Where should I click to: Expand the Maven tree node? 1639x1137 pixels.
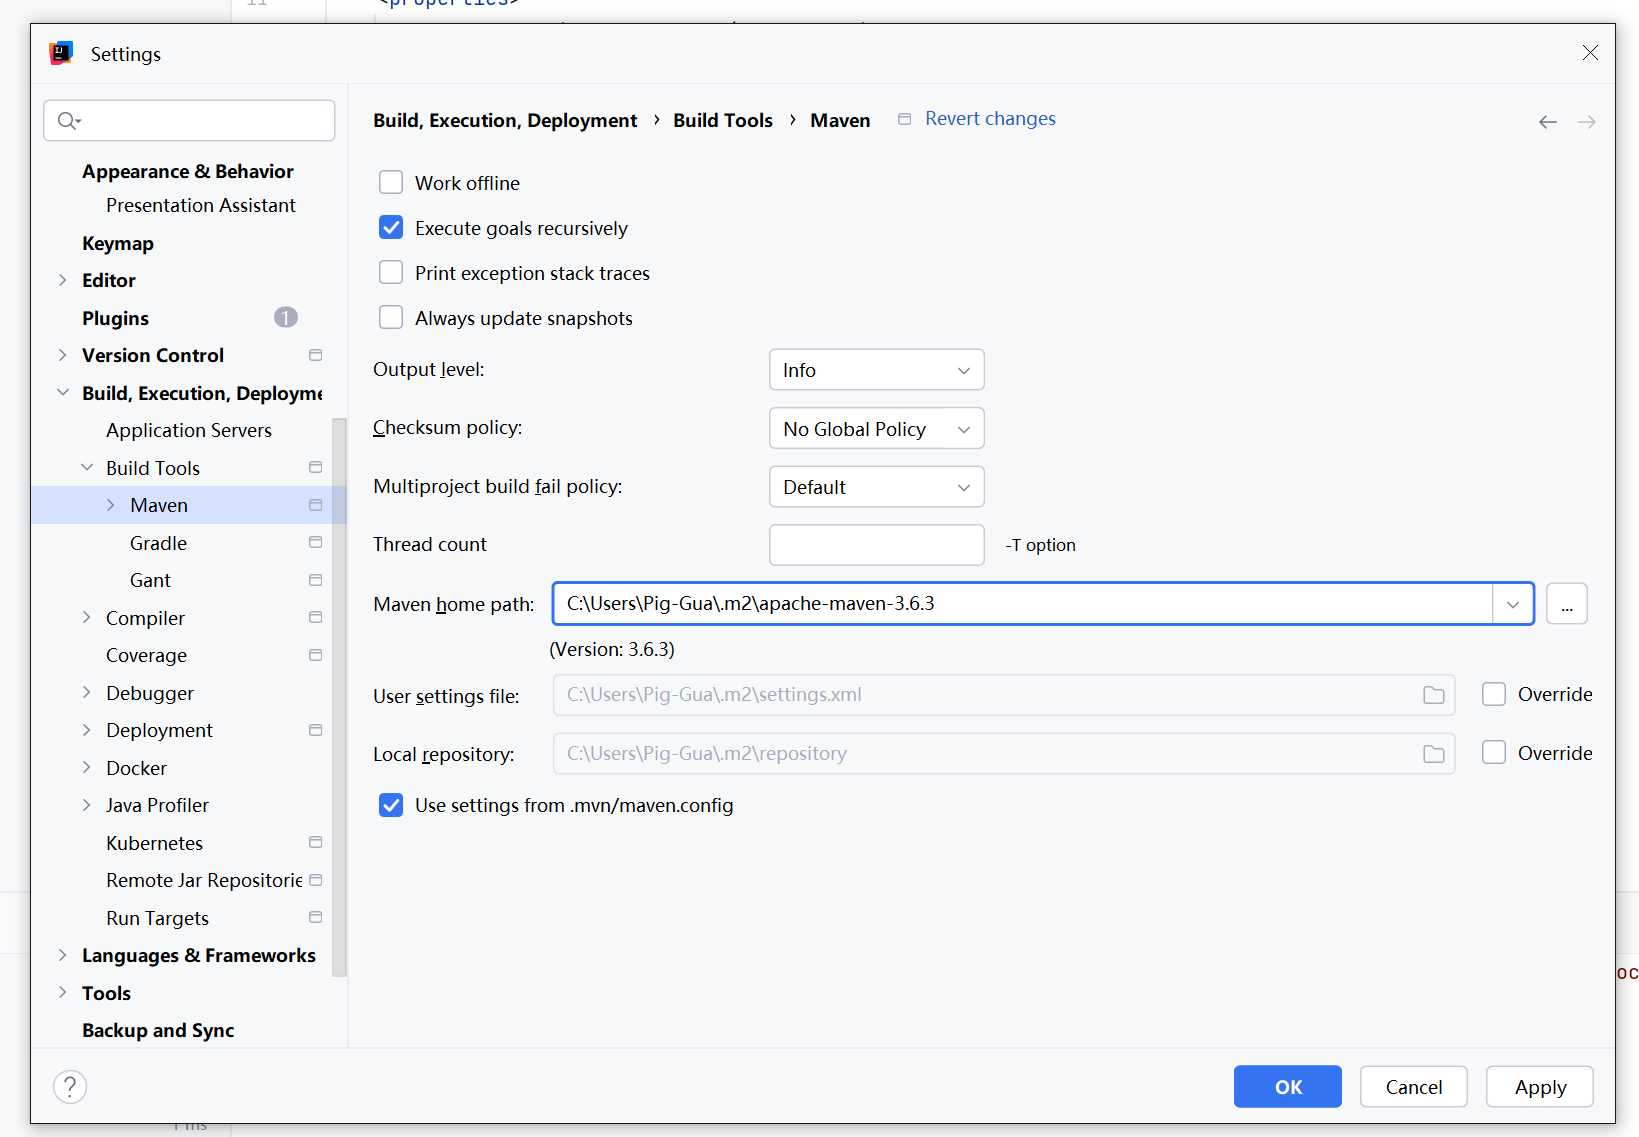pyautogui.click(x=111, y=505)
